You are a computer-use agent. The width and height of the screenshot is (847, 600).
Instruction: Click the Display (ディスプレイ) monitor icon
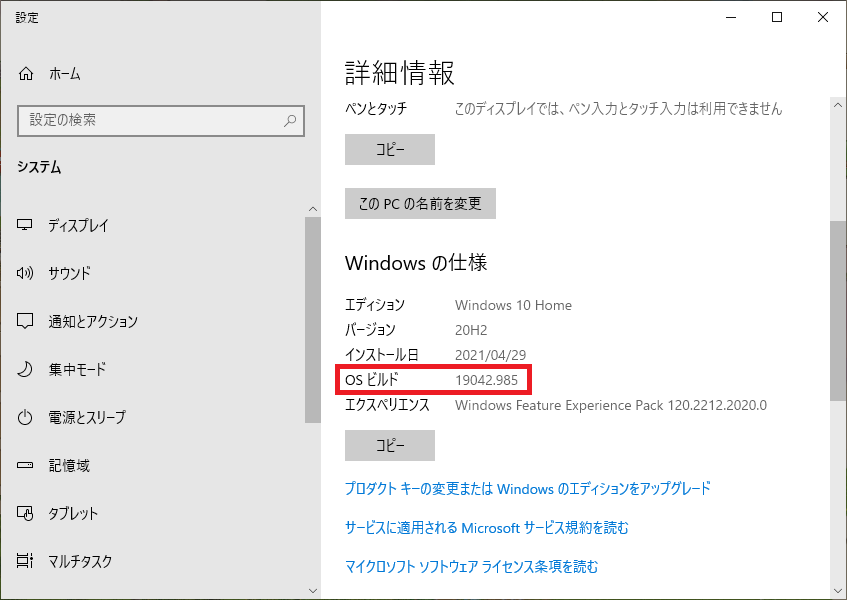(x=25, y=225)
